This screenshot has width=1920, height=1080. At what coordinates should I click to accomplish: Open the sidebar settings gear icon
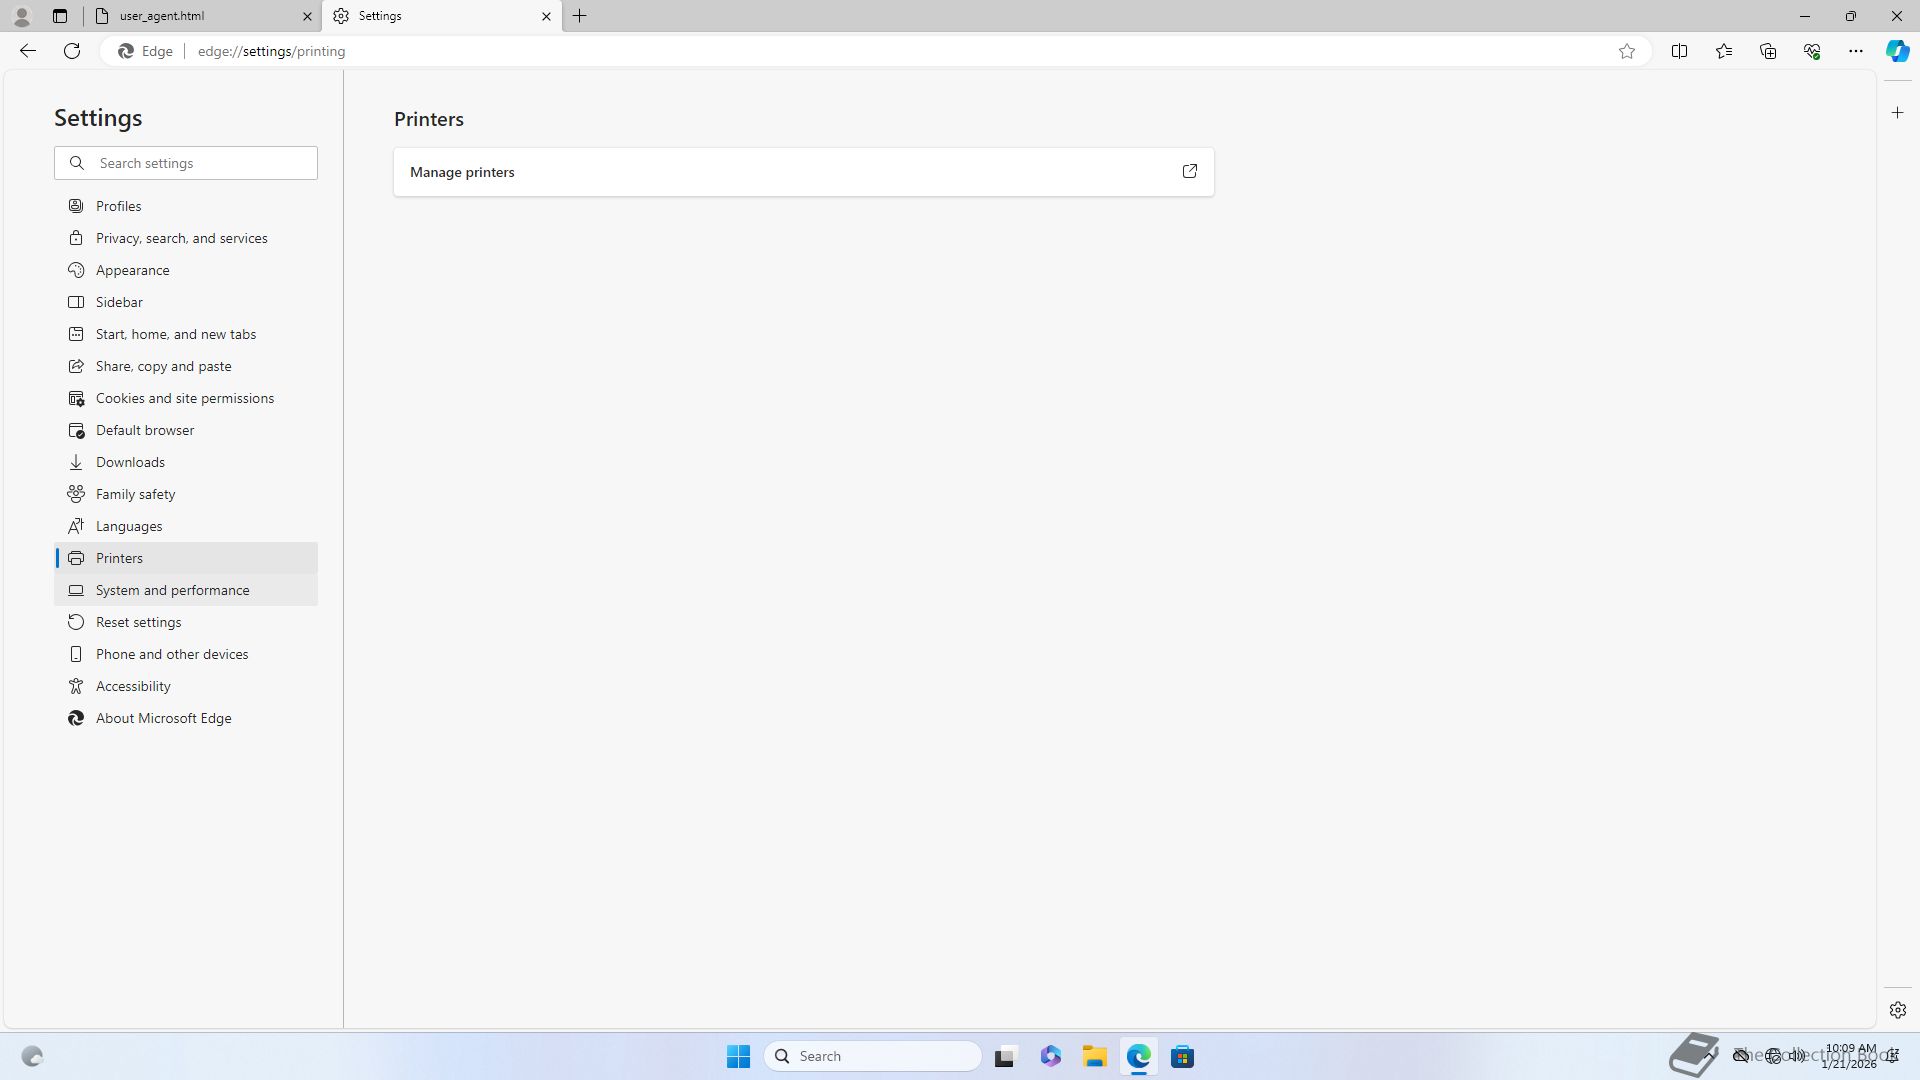click(x=1898, y=1010)
